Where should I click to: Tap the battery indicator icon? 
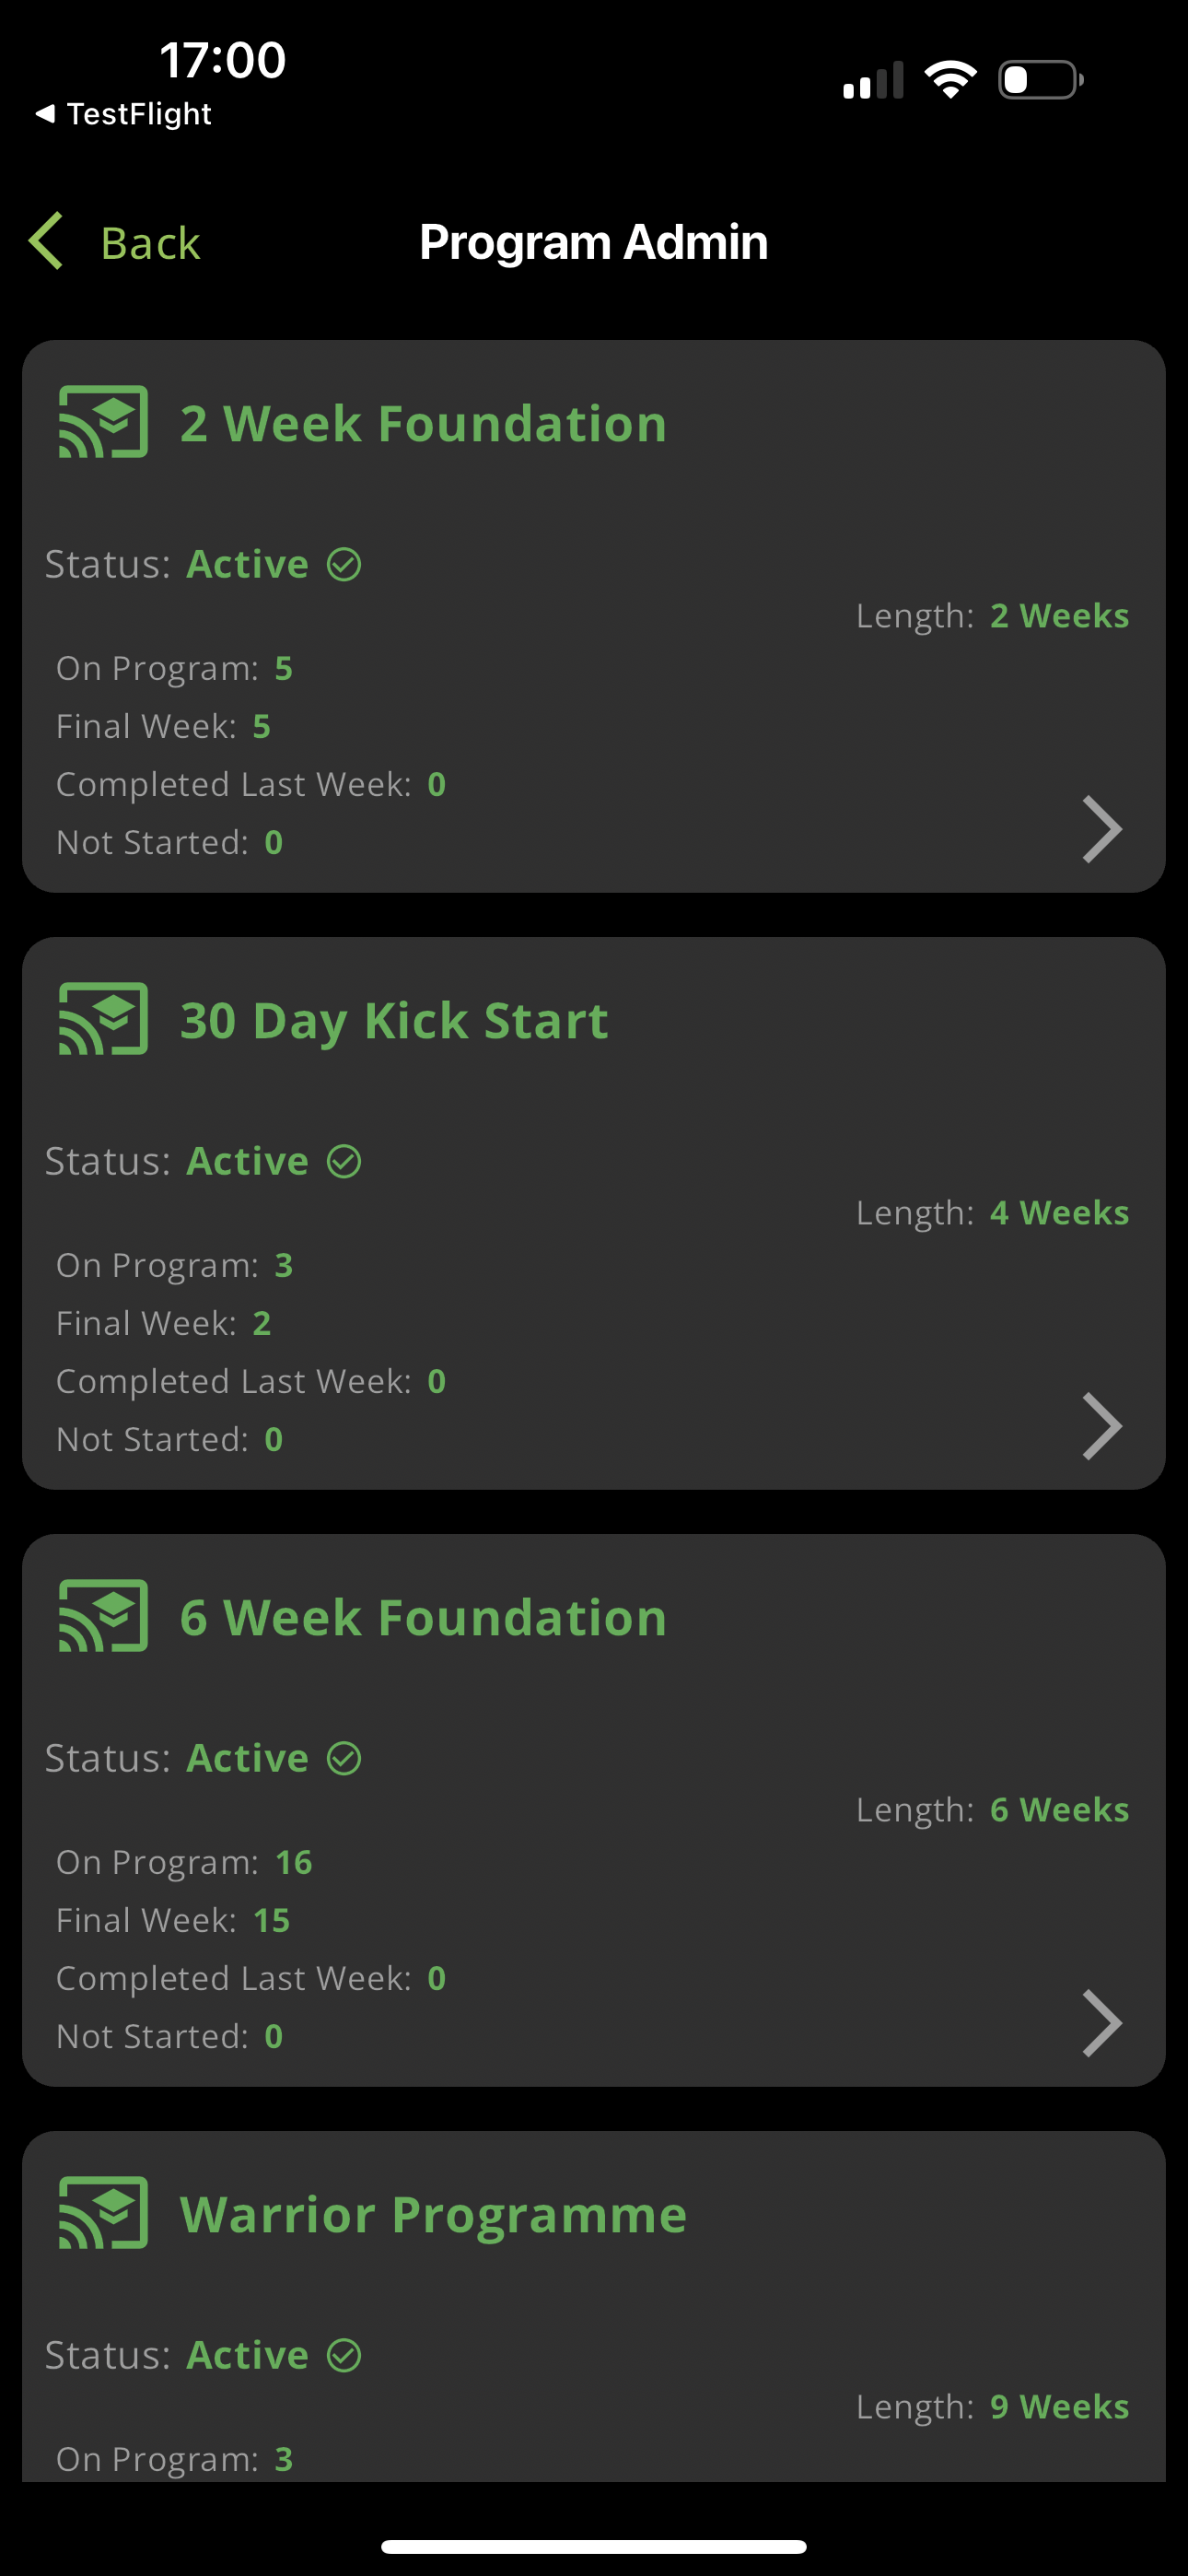tap(1040, 80)
